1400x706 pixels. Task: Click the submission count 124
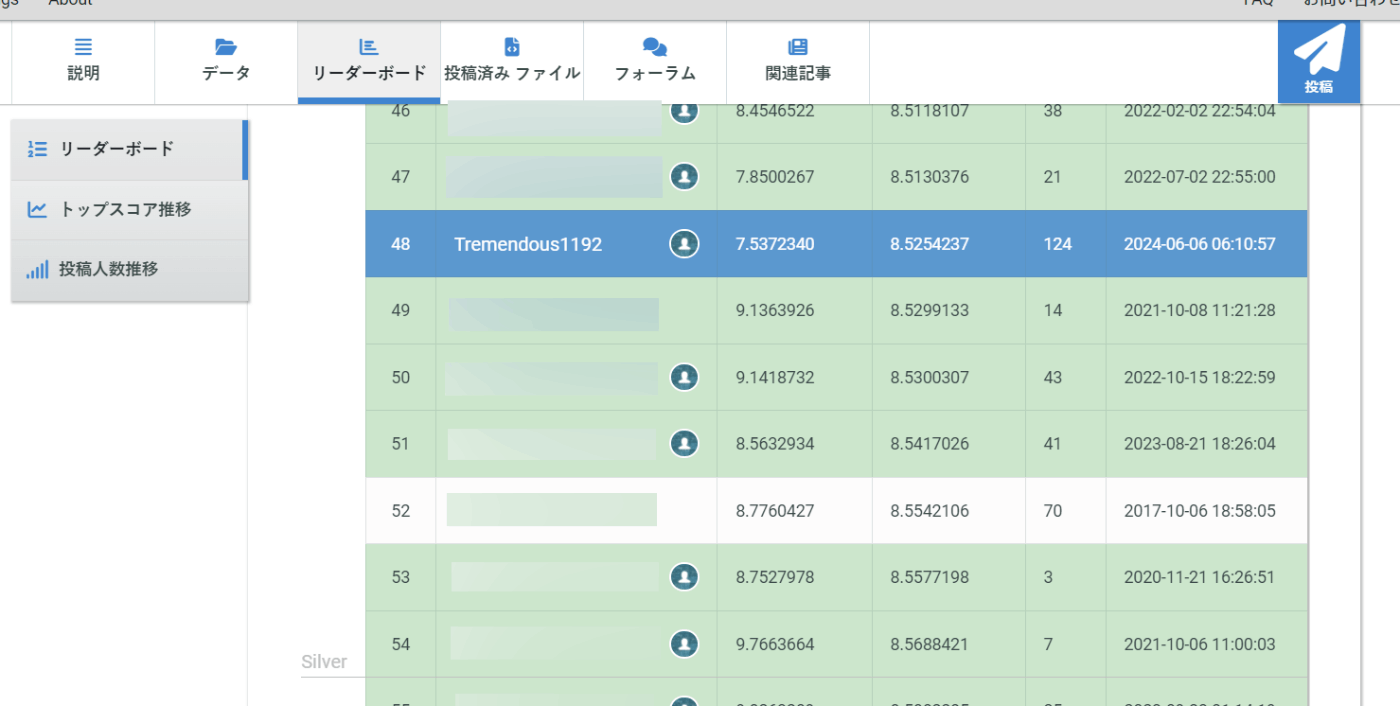(1057, 244)
